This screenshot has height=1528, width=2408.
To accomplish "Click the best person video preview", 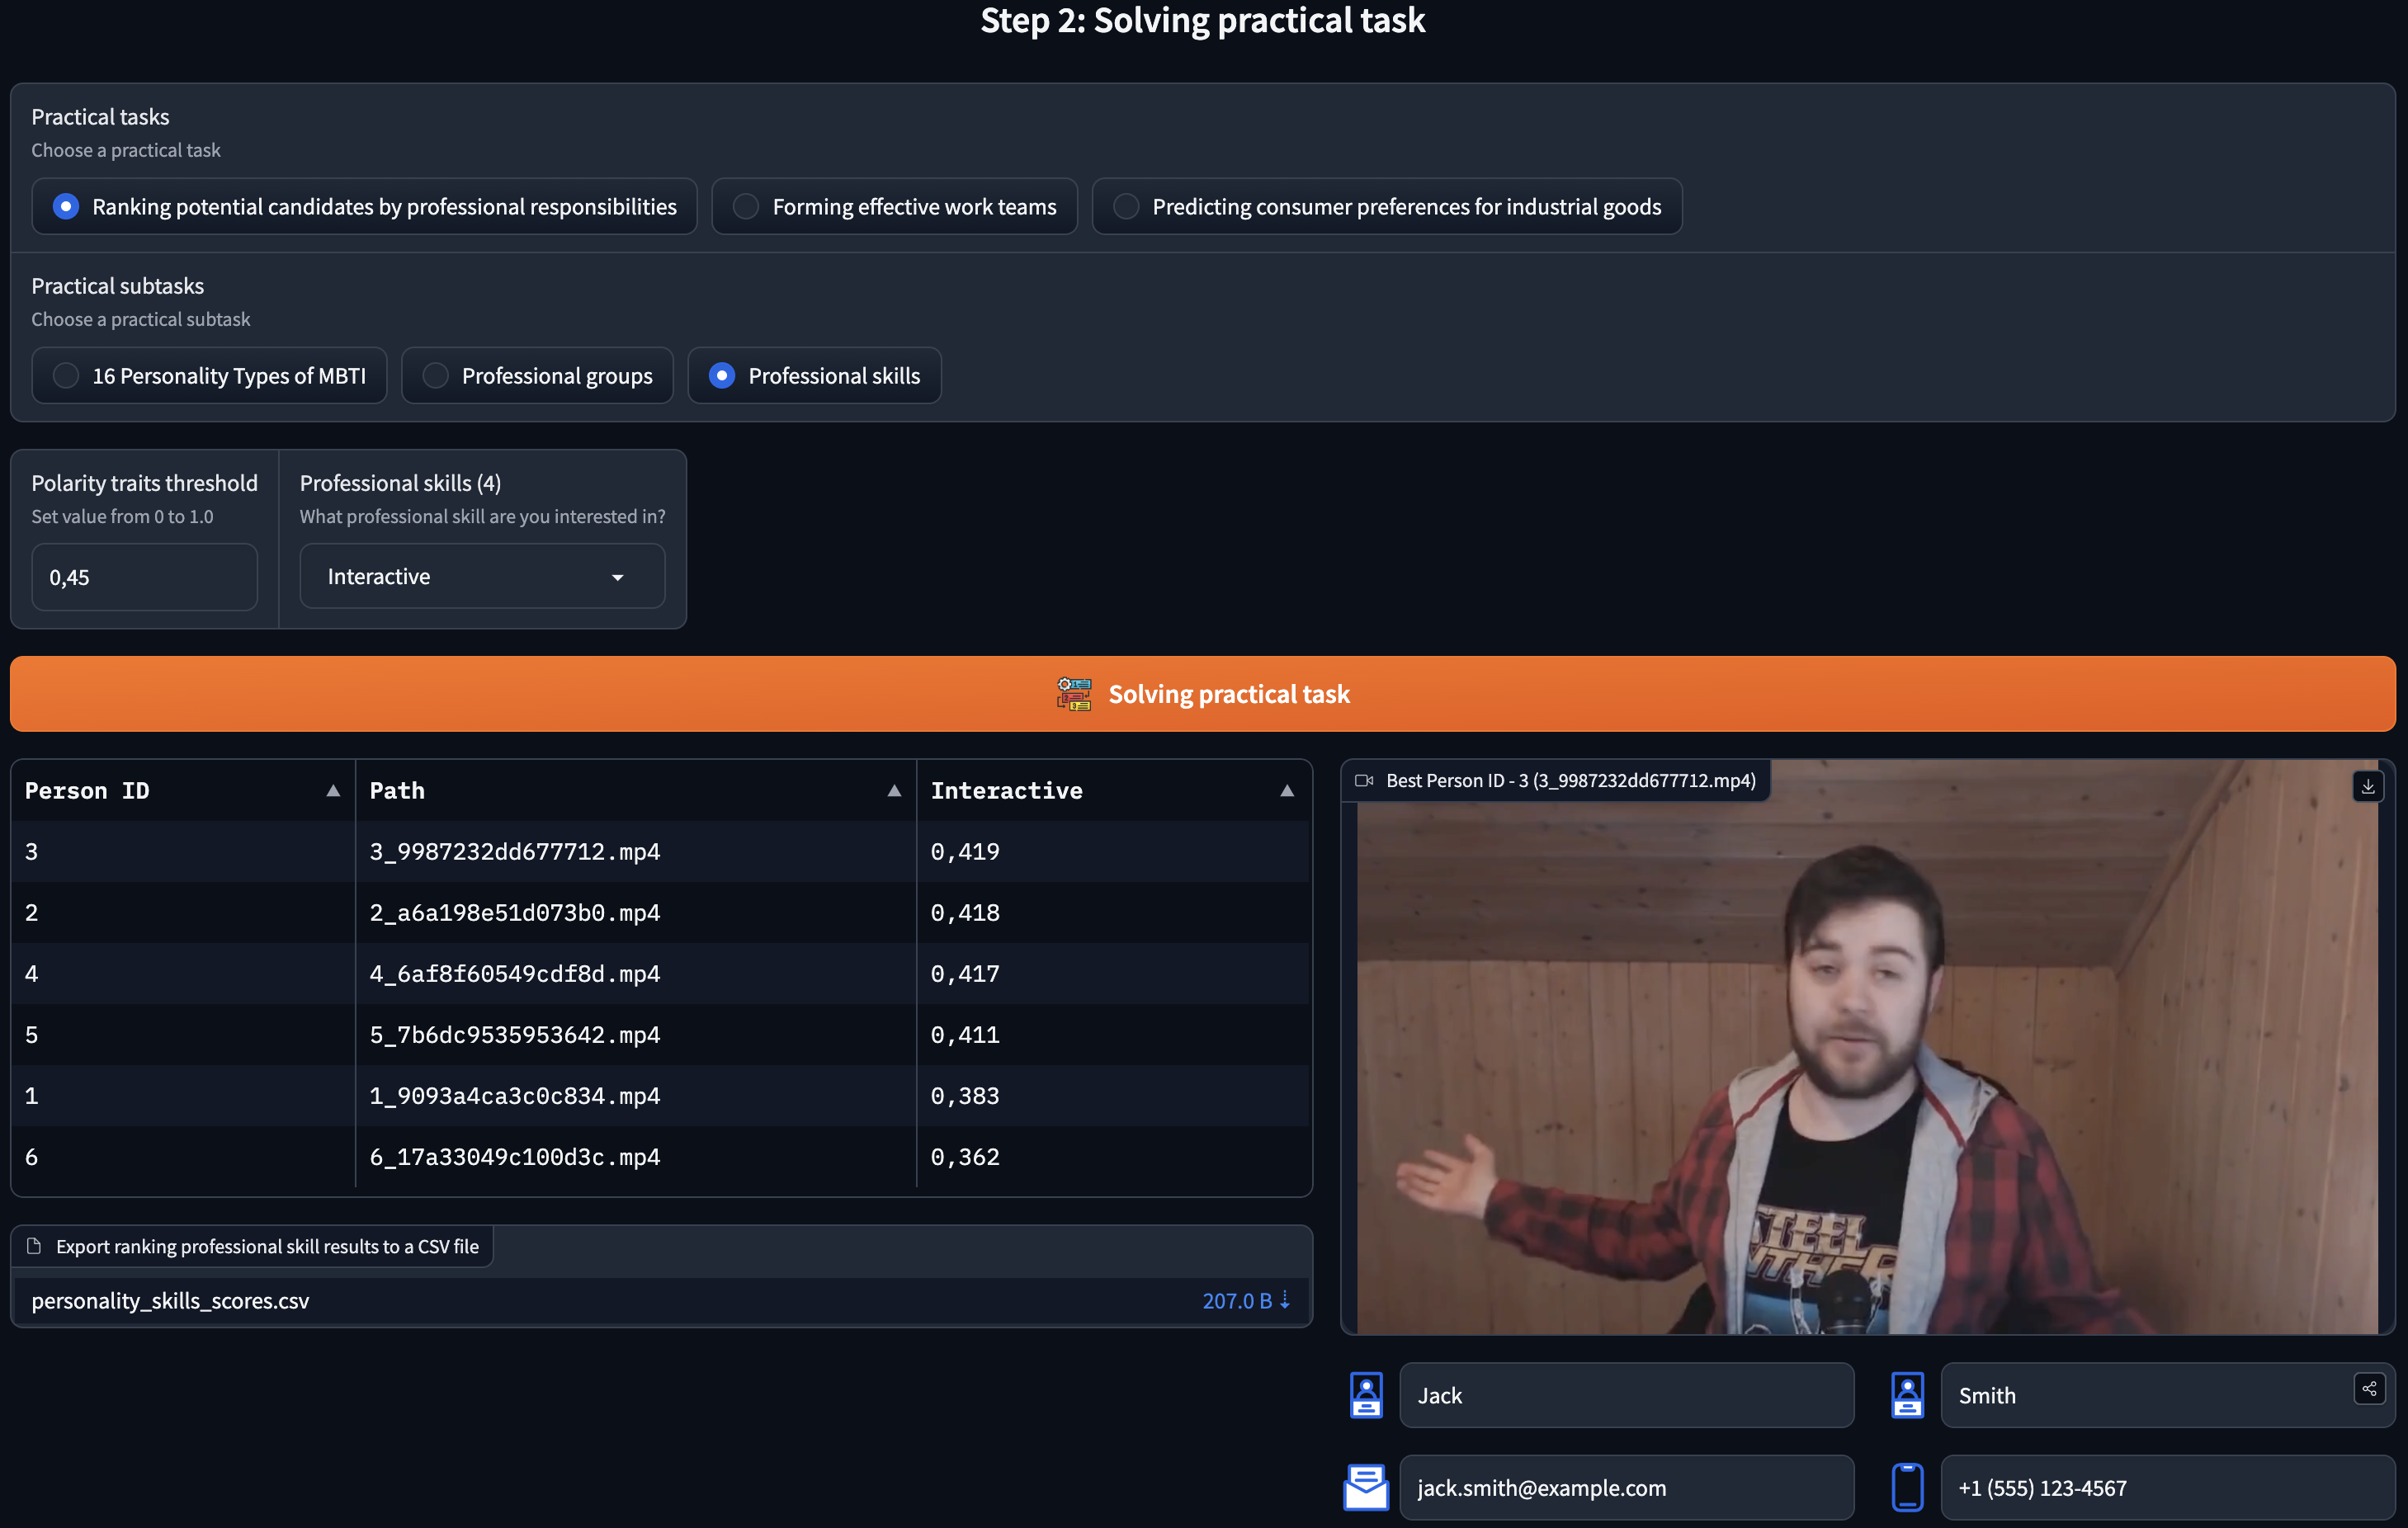I will 1866,1070.
